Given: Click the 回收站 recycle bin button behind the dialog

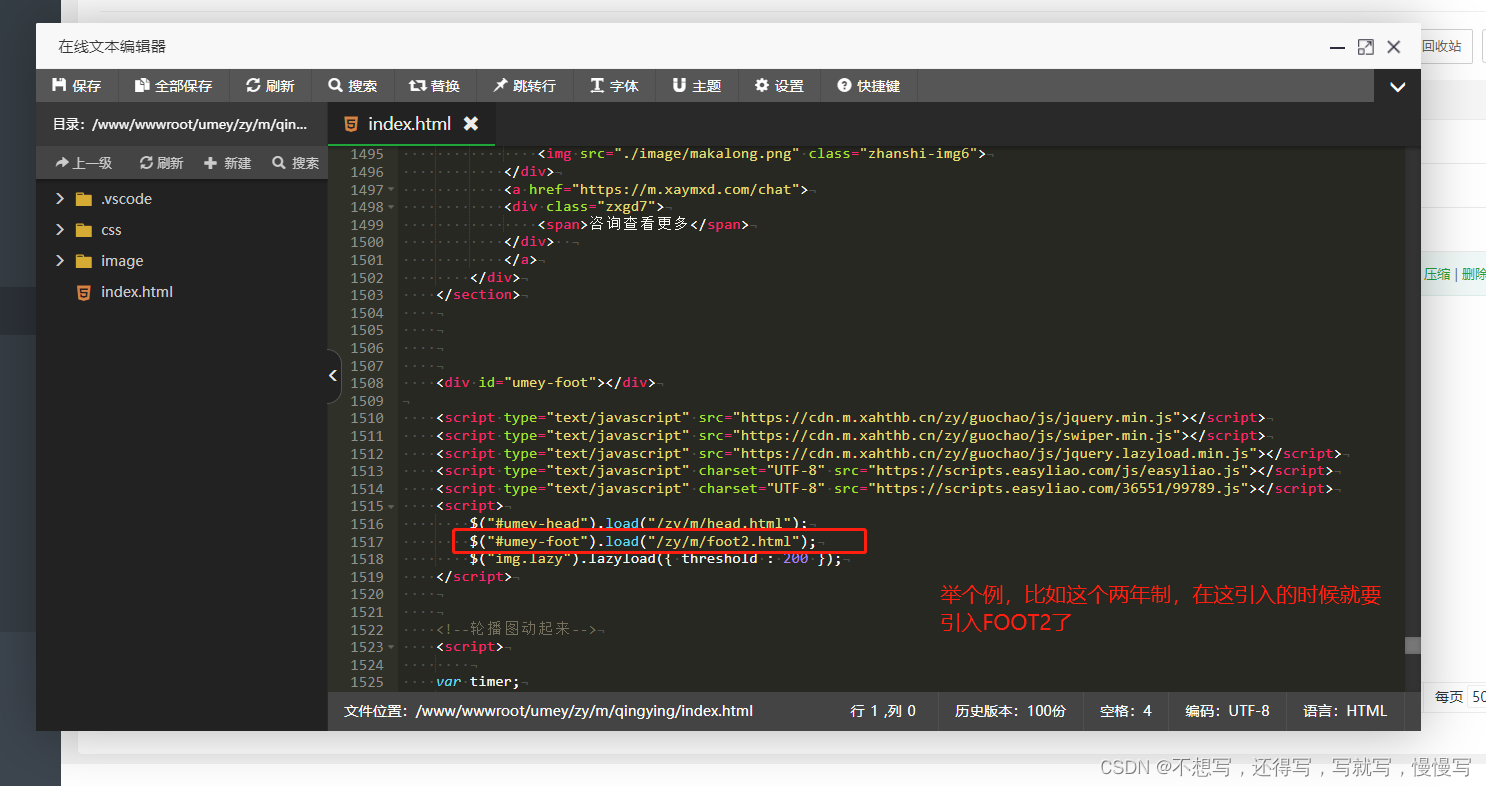Looking at the screenshot, I should coord(1442,46).
